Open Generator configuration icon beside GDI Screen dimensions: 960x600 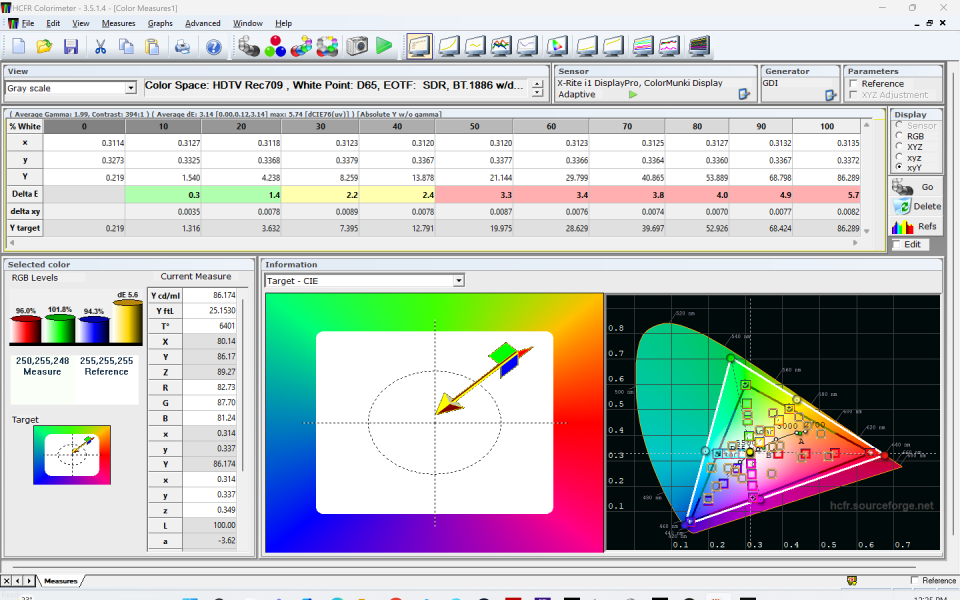[830, 94]
